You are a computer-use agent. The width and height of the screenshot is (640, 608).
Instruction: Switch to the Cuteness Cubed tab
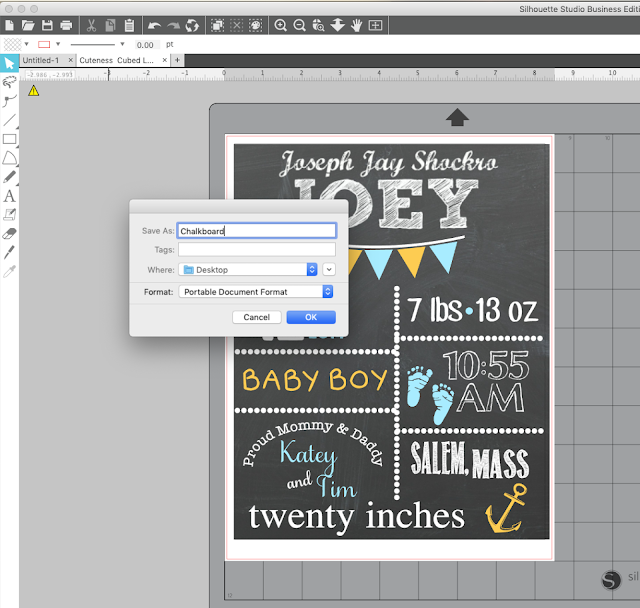pos(116,60)
